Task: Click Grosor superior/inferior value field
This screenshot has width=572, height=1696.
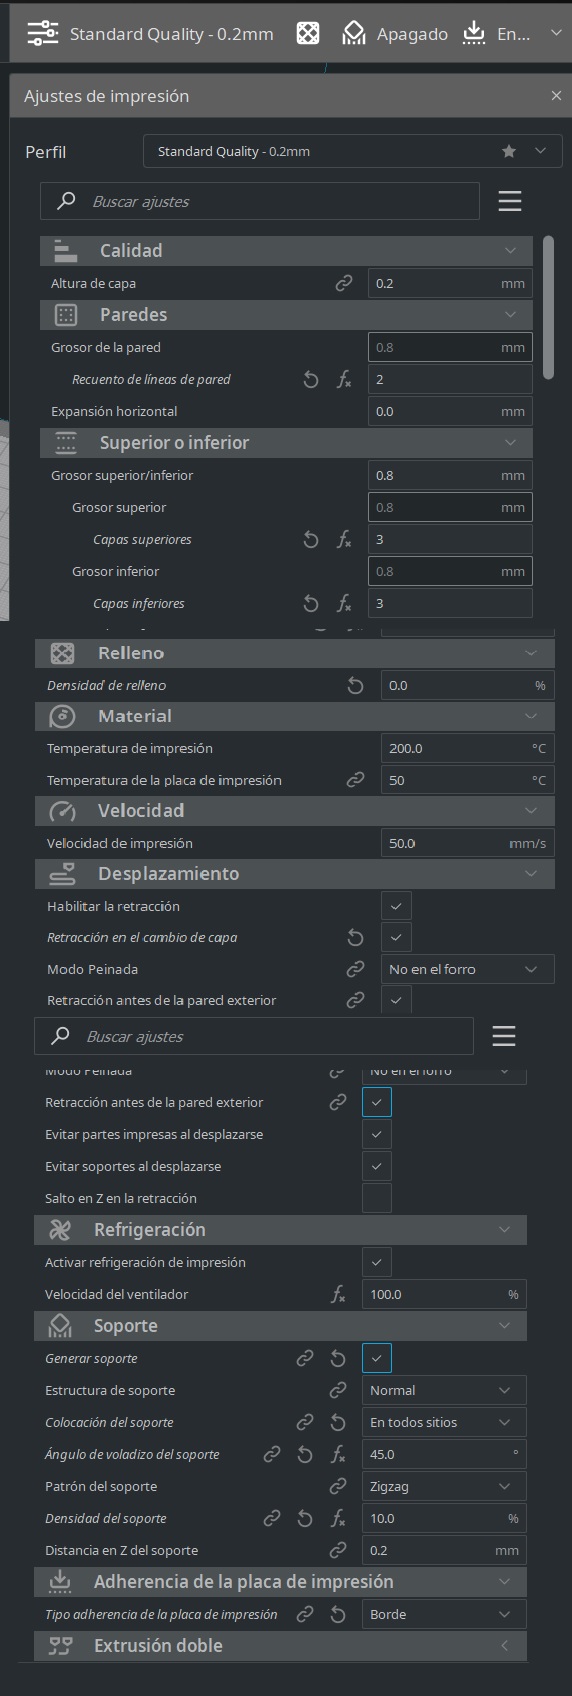Action: coord(450,475)
